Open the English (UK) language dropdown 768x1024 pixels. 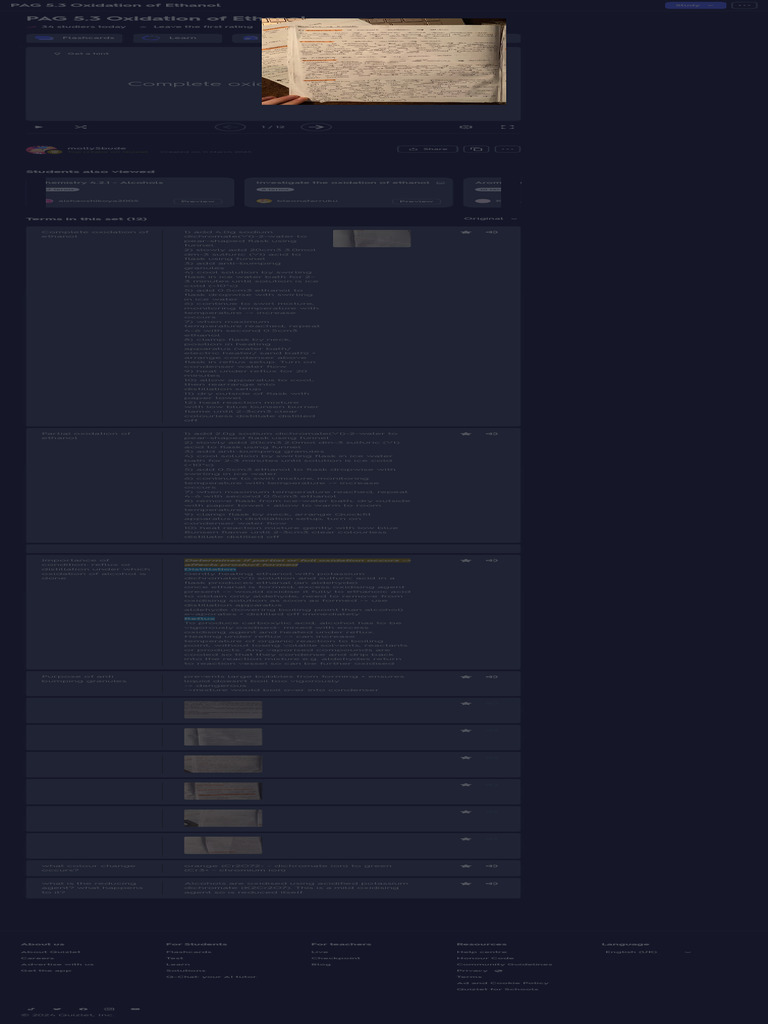pyautogui.click(x=648, y=952)
